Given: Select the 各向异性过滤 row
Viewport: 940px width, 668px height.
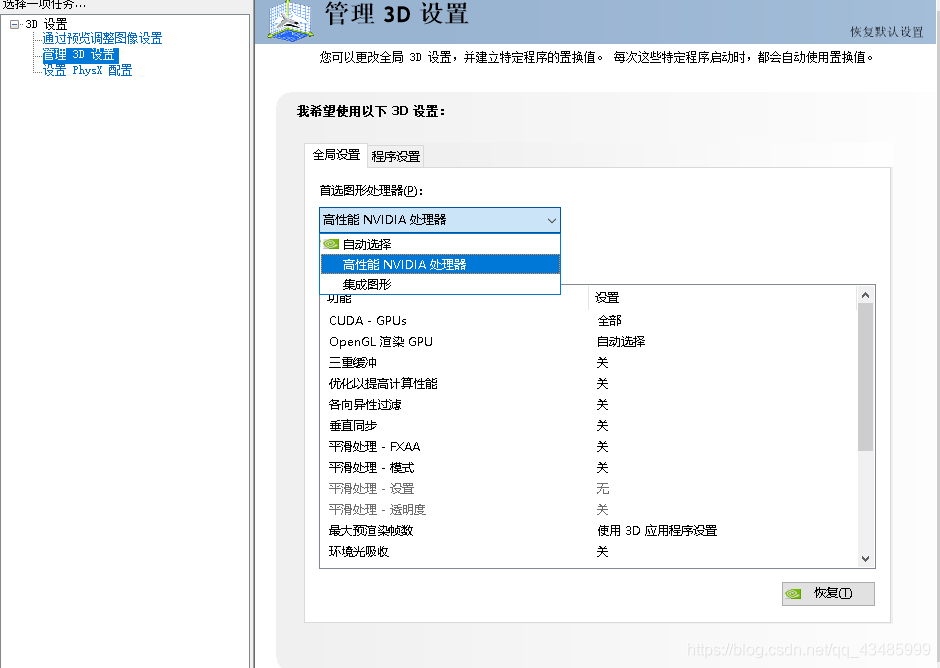Looking at the screenshot, I should (589, 405).
